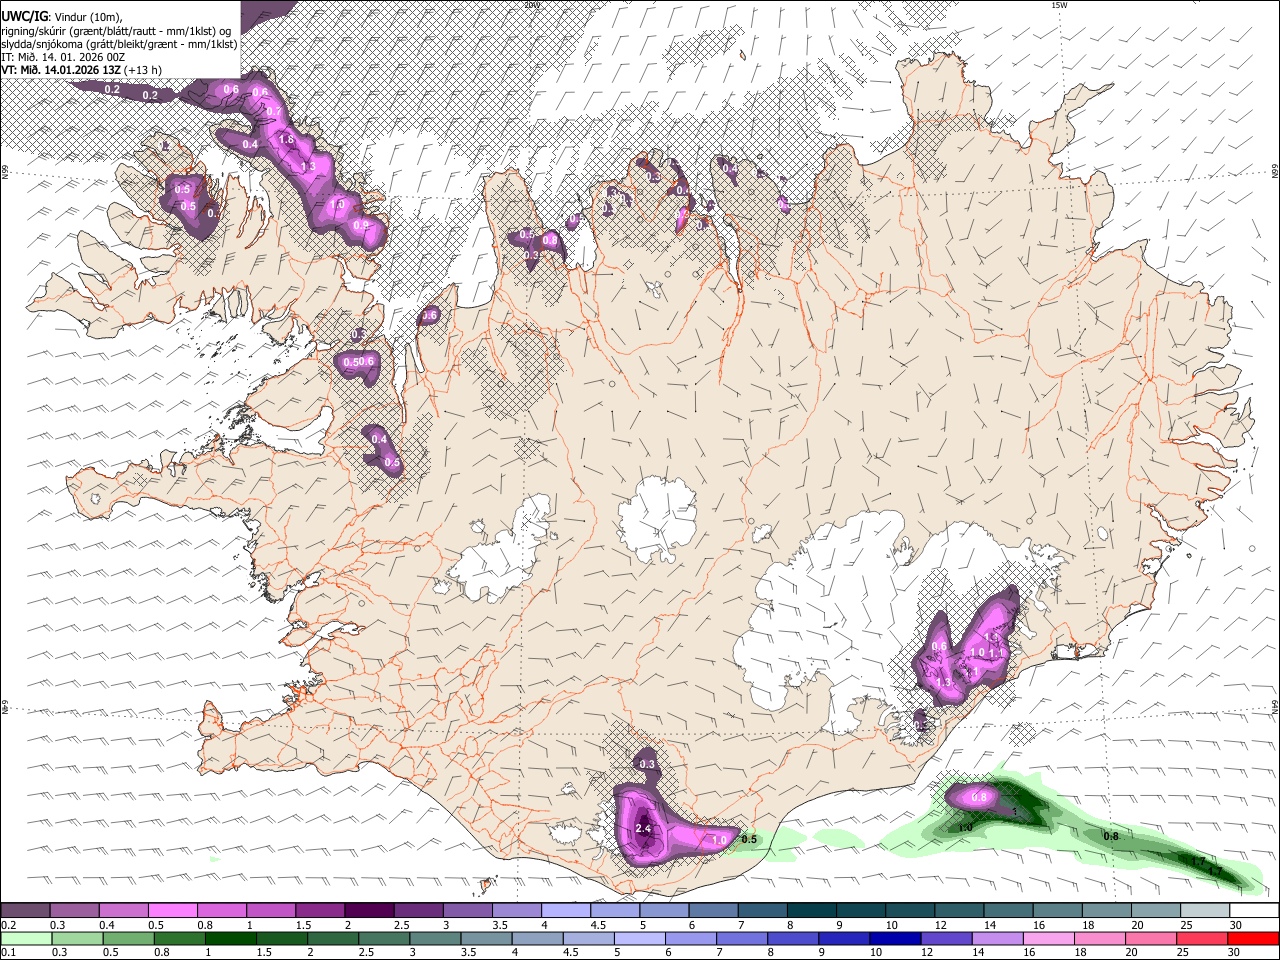The image size is (1280, 960).
Task: Click the 2.4 precipitation value on south coast
Action: (643, 829)
